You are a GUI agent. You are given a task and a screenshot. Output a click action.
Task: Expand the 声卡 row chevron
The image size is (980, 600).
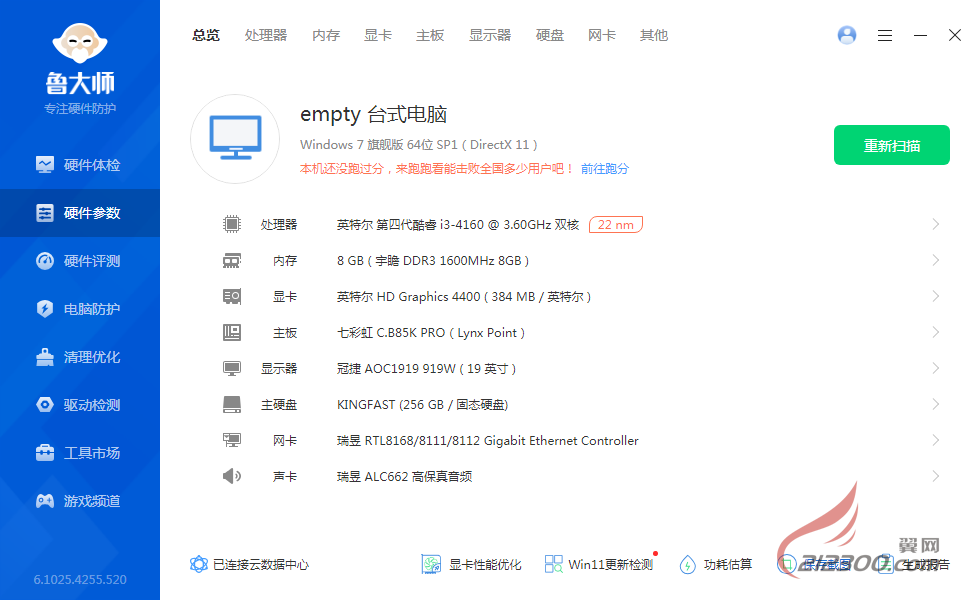[936, 476]
